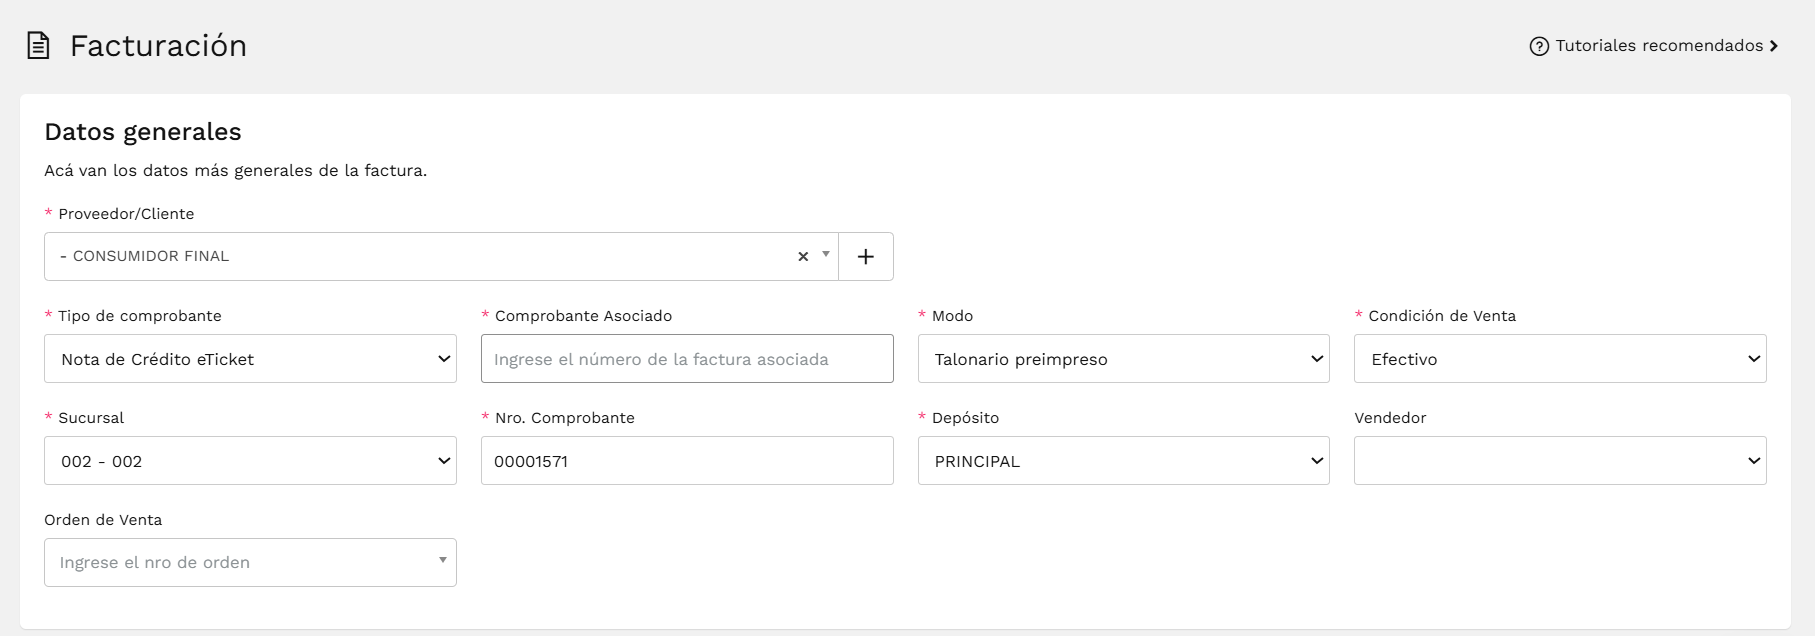Click the Tipo de comprobante label
Viewport: 1815px width, 636px height.
[x=140, y=316]
